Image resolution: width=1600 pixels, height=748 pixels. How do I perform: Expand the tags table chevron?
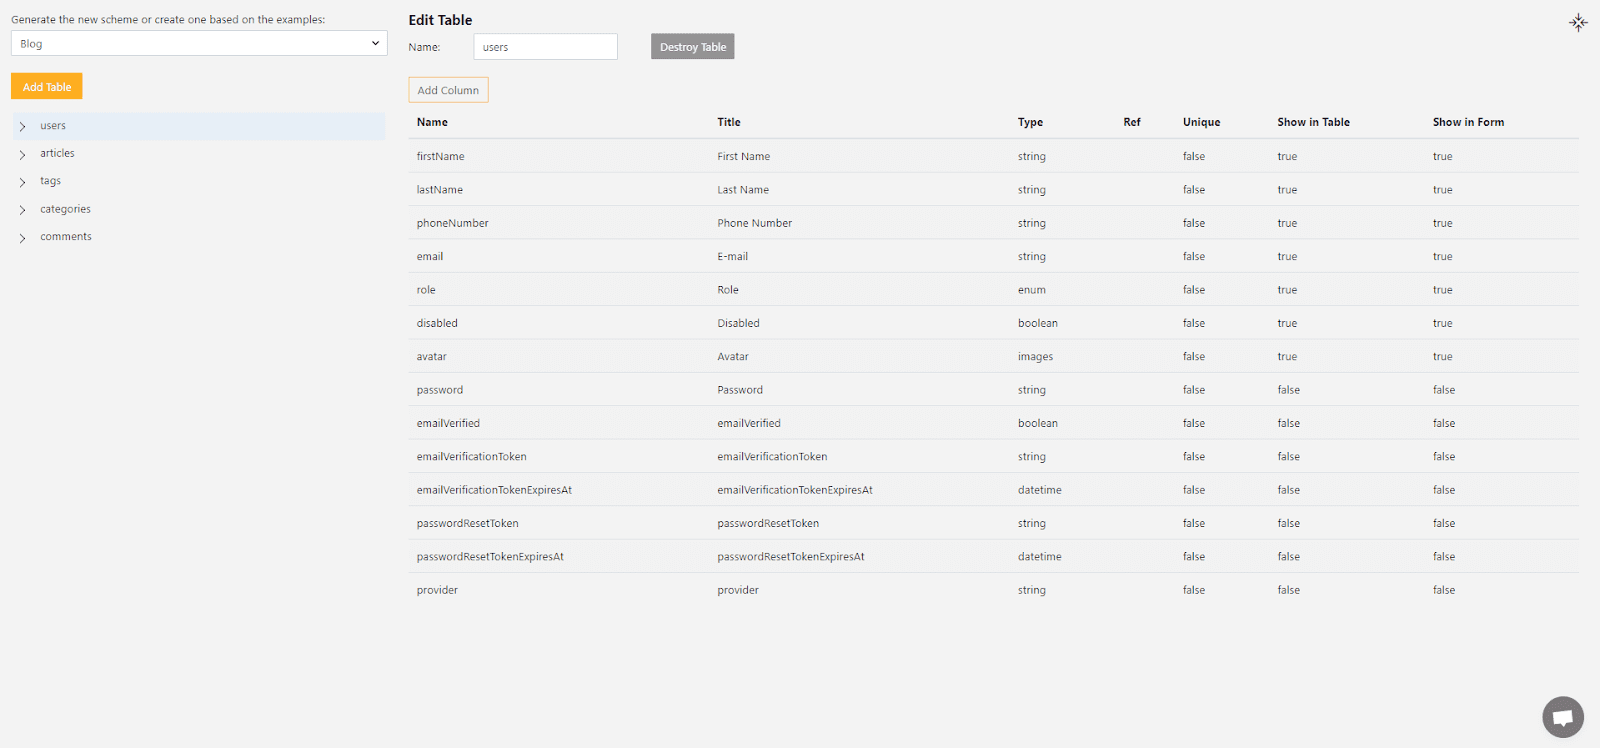pos(22,182)
